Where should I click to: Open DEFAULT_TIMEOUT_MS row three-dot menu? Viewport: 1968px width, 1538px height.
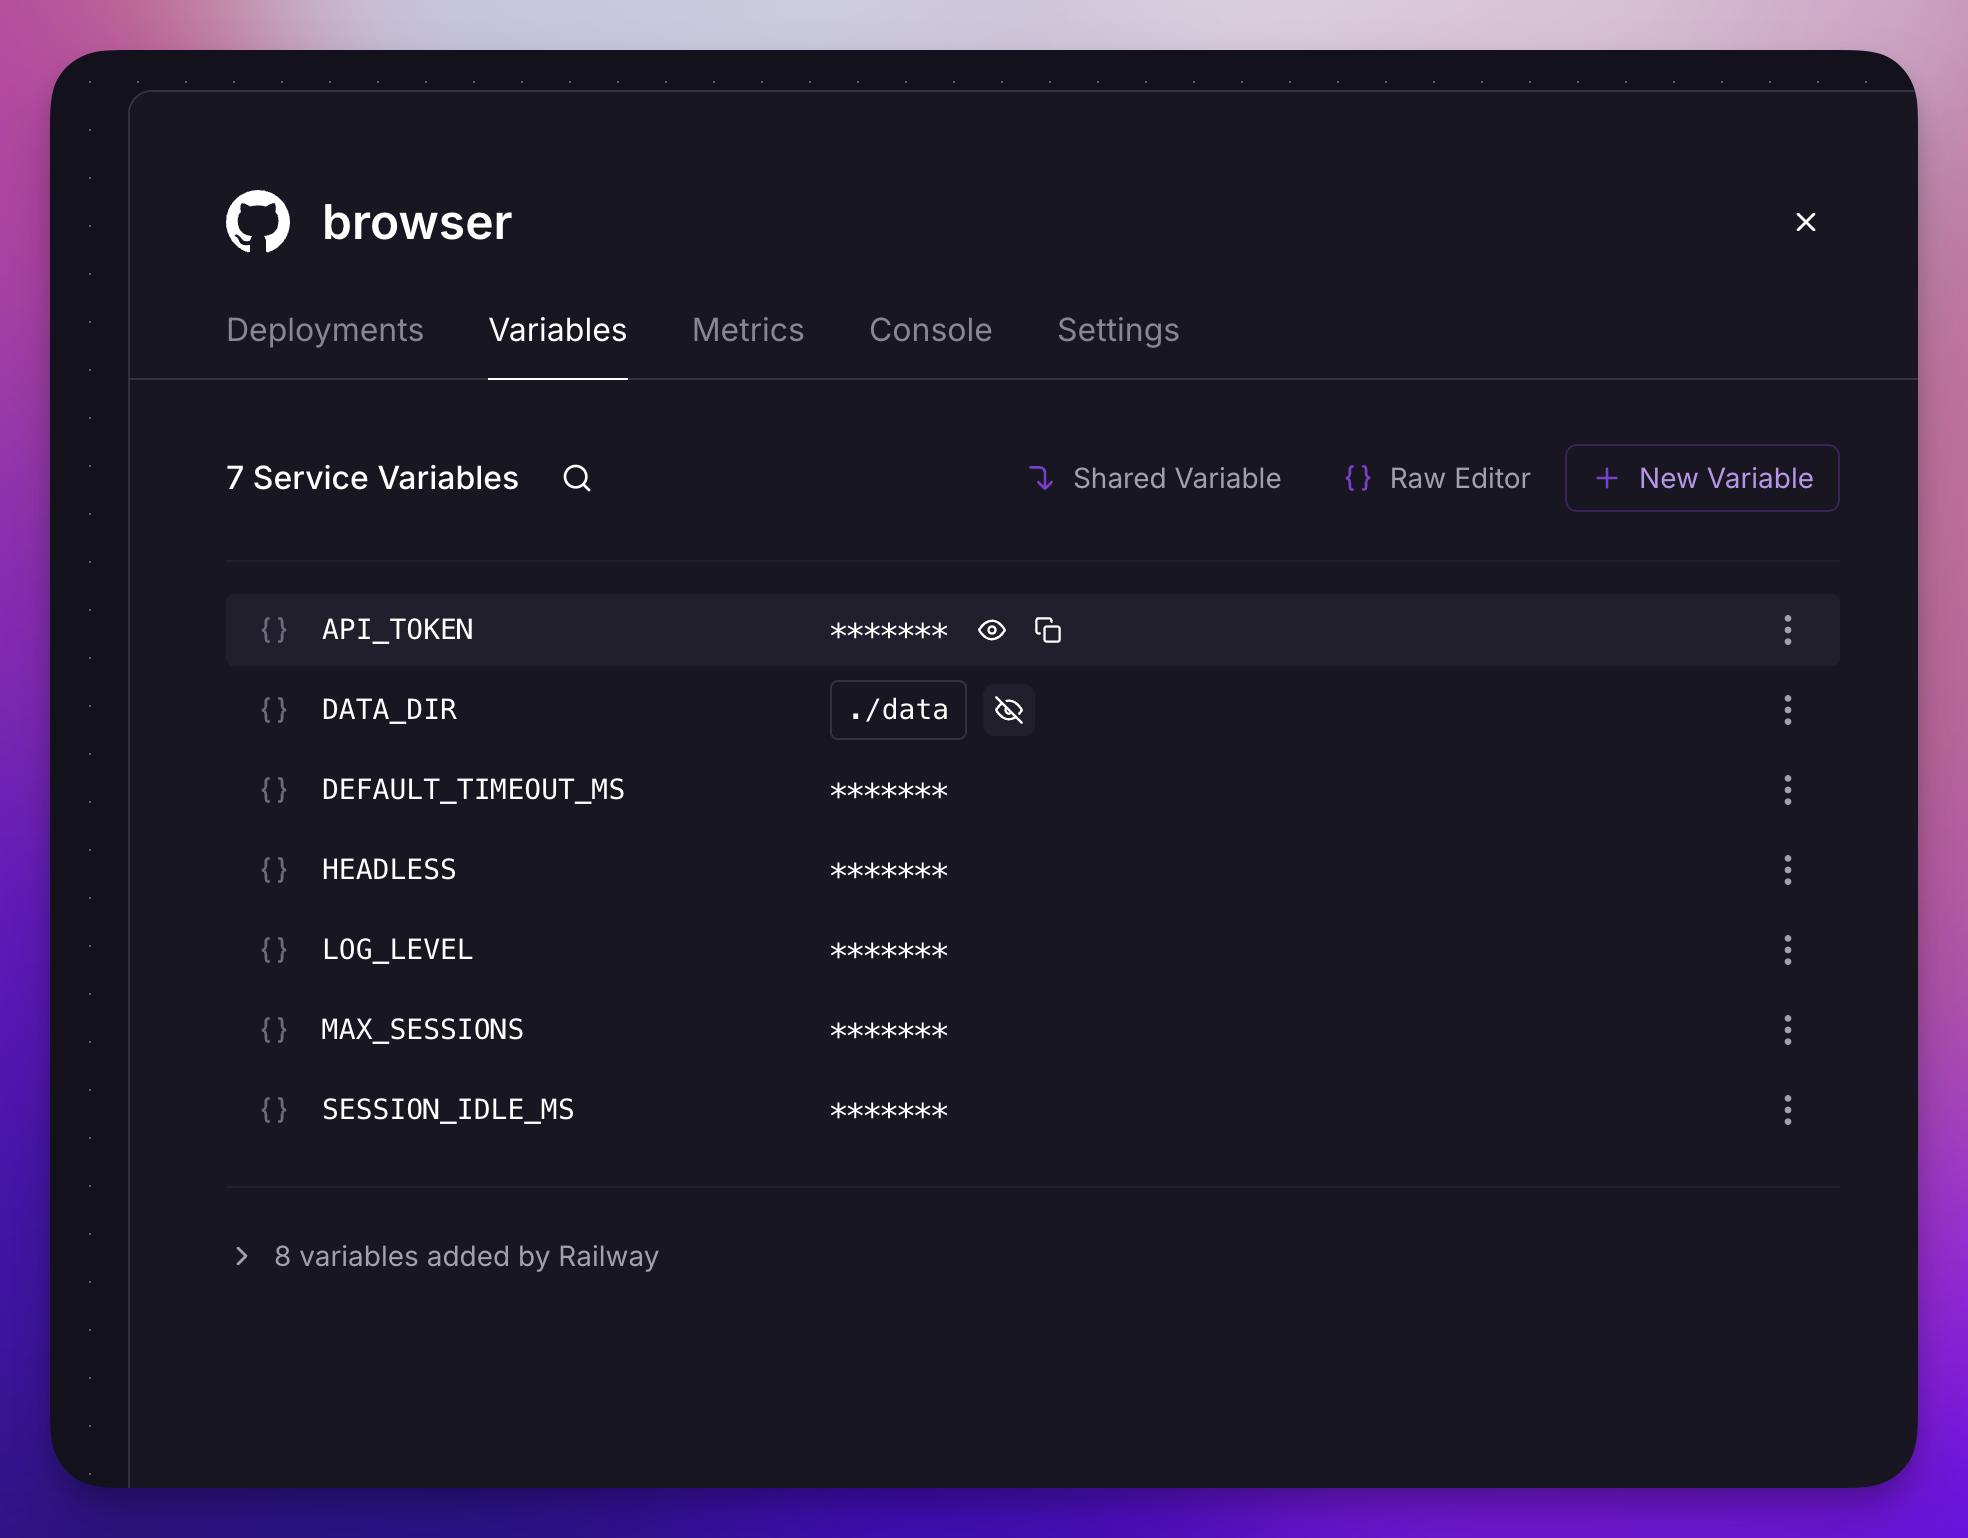1788,790
